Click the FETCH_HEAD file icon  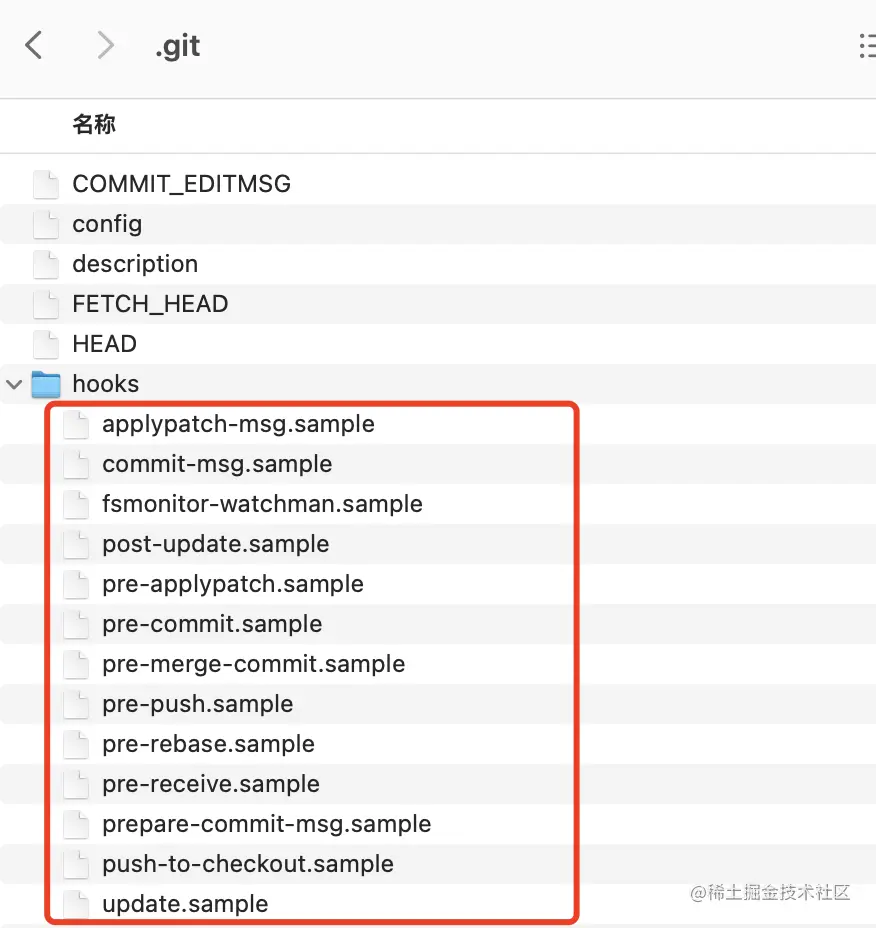click(x=46, y=304)
